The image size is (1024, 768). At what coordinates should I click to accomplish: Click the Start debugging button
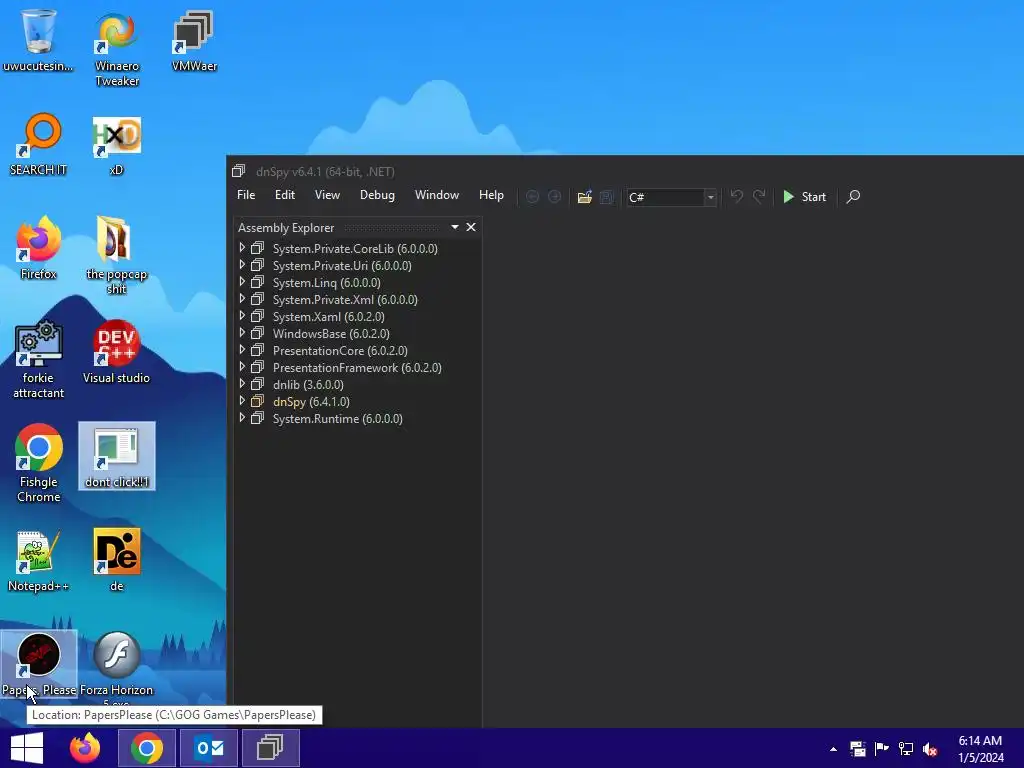805,197
